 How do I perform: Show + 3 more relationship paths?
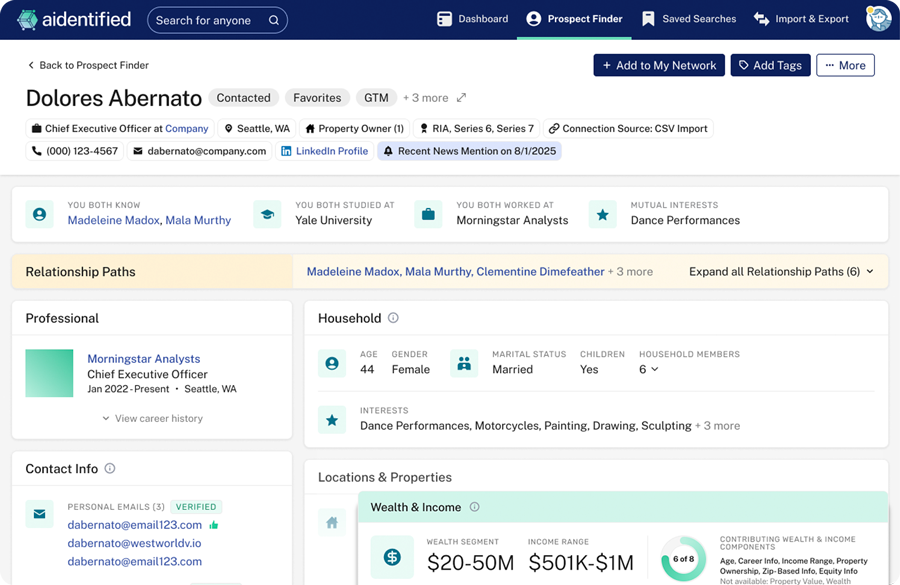tap(630, 272)
